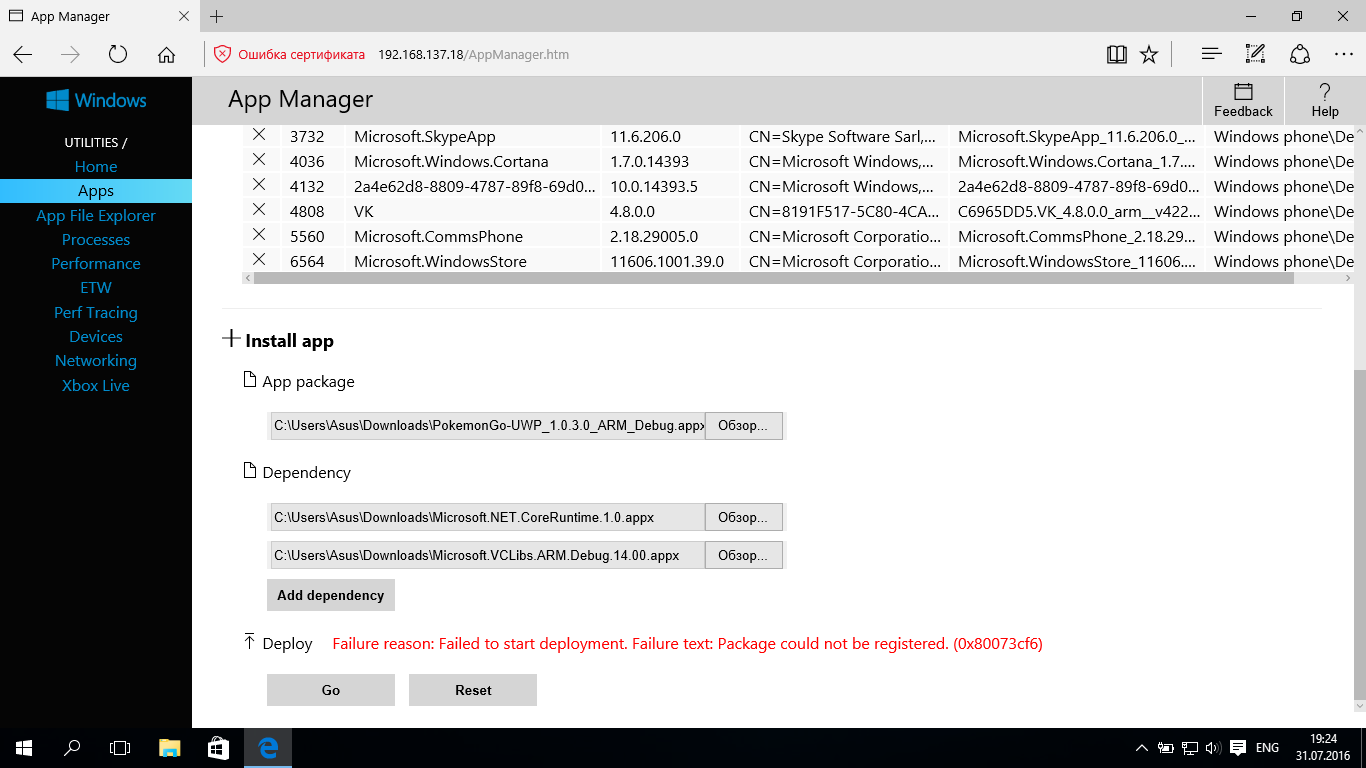Open the ETW page

pyautogui.click(x=96, y=287)
